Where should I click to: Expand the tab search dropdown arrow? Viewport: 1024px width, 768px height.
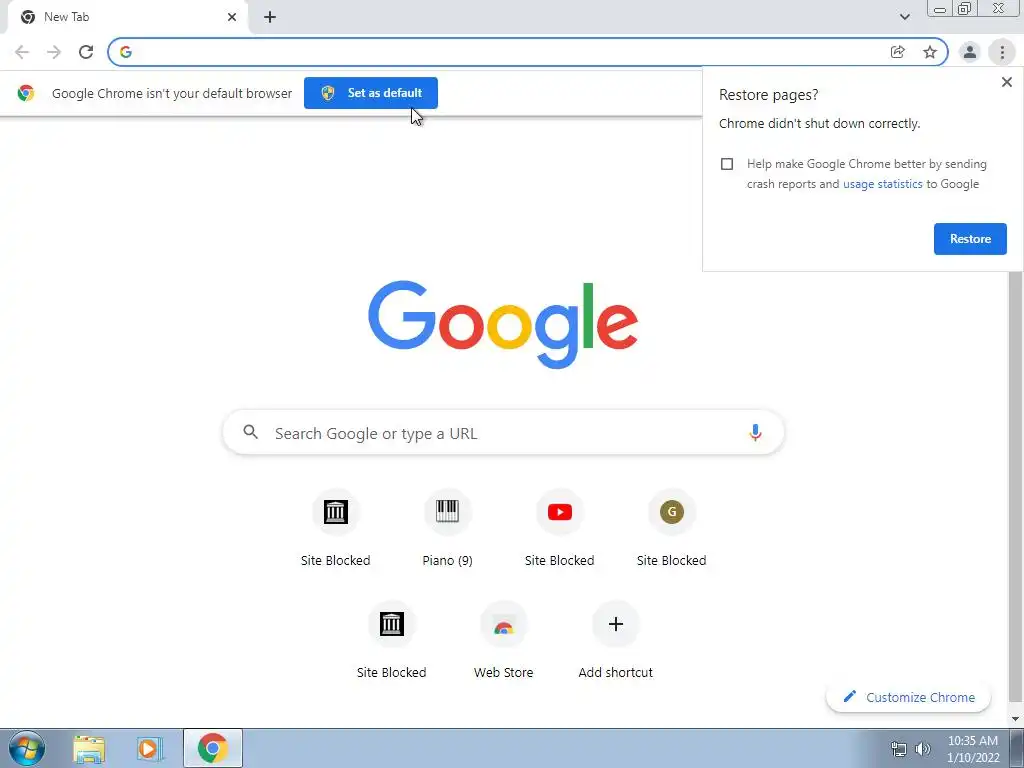click(x=904, y=17)
